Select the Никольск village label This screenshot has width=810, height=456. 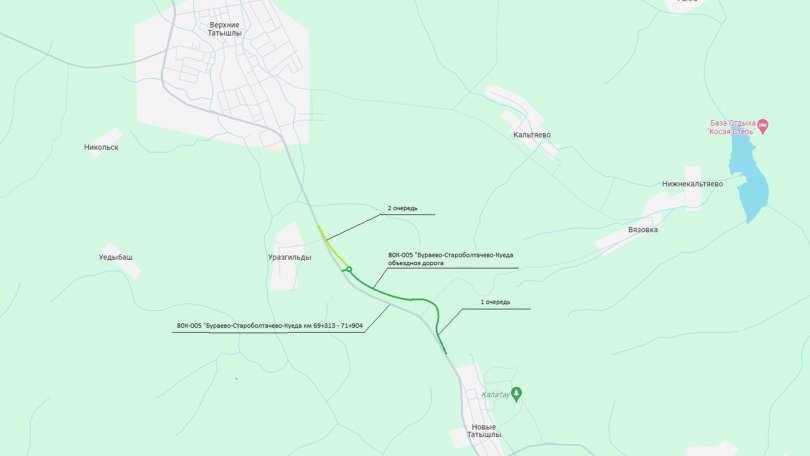[101, 147]
